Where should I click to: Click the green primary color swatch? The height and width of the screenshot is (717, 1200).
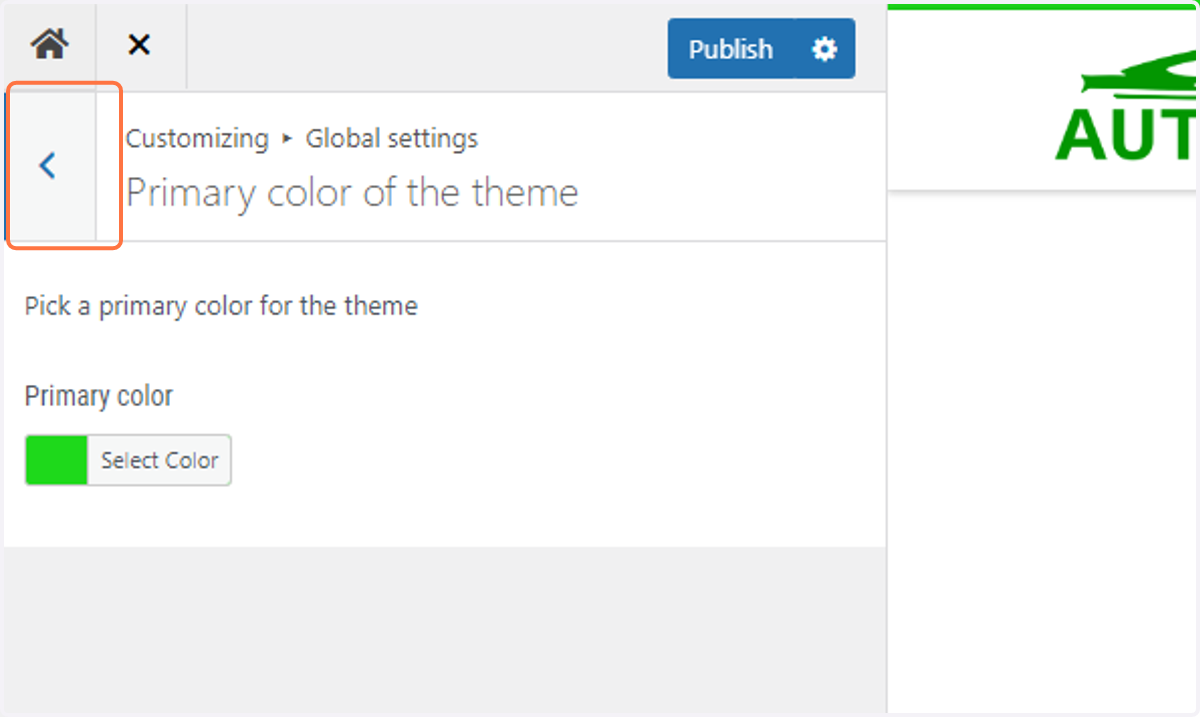(57, 460)
